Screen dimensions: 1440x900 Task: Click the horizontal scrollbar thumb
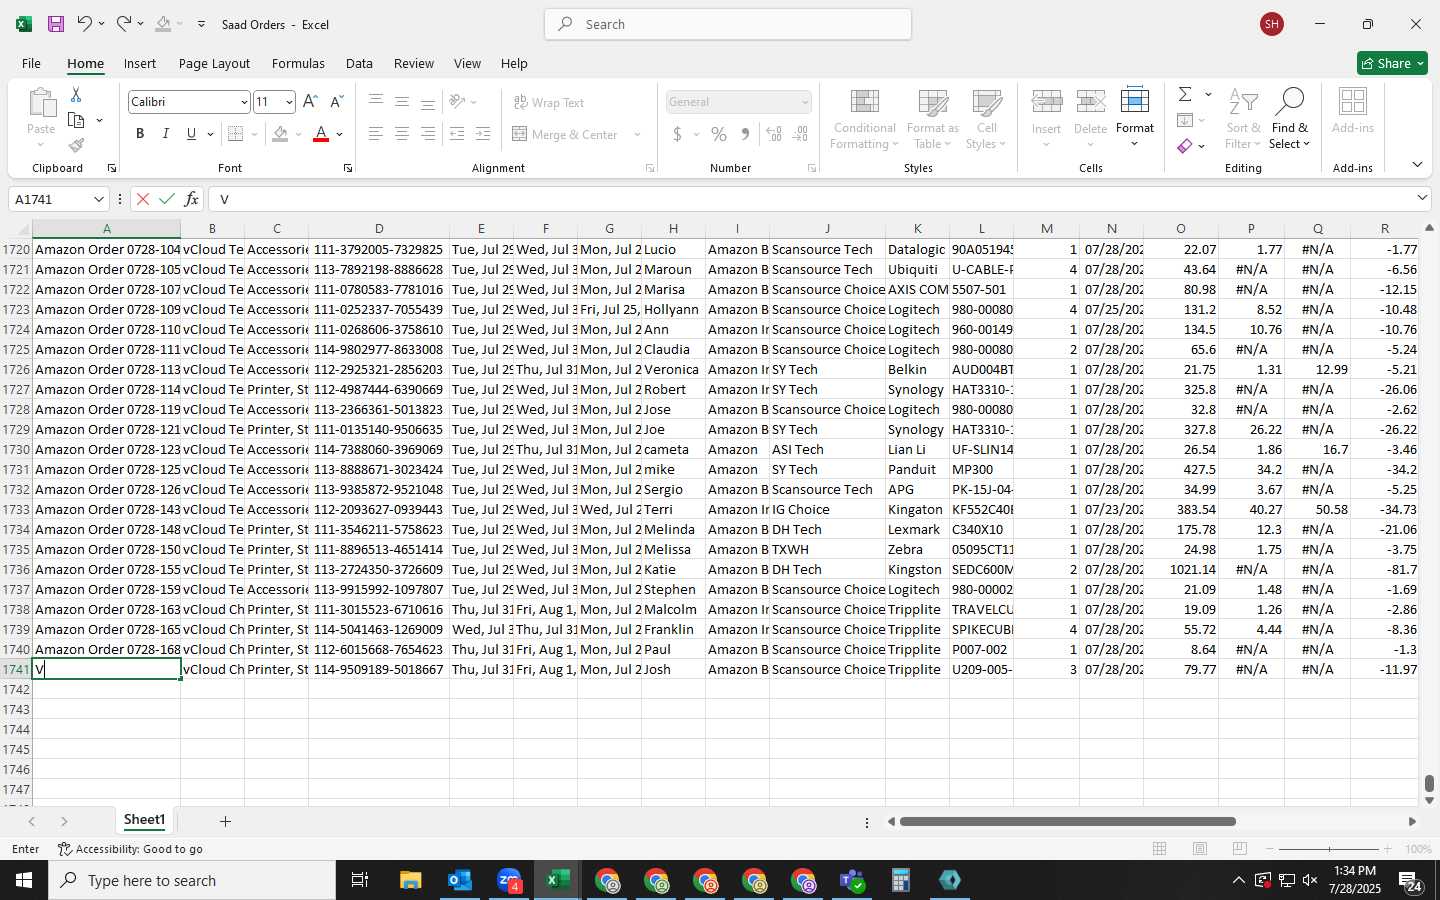point(1067,822)
